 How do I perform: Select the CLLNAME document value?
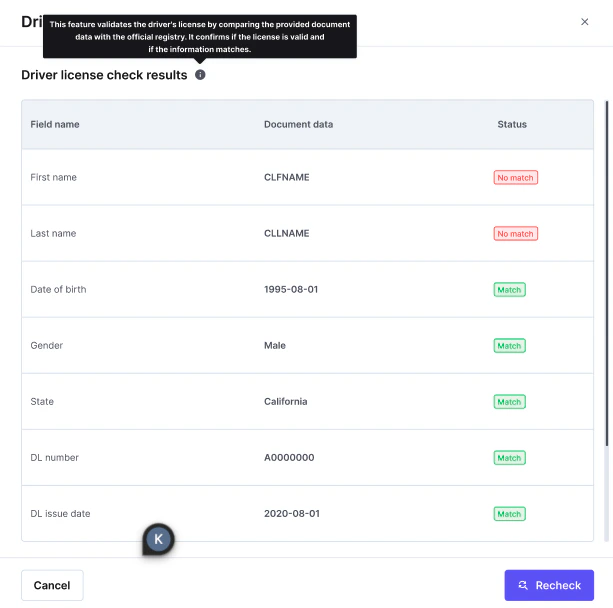pos(287,233)
